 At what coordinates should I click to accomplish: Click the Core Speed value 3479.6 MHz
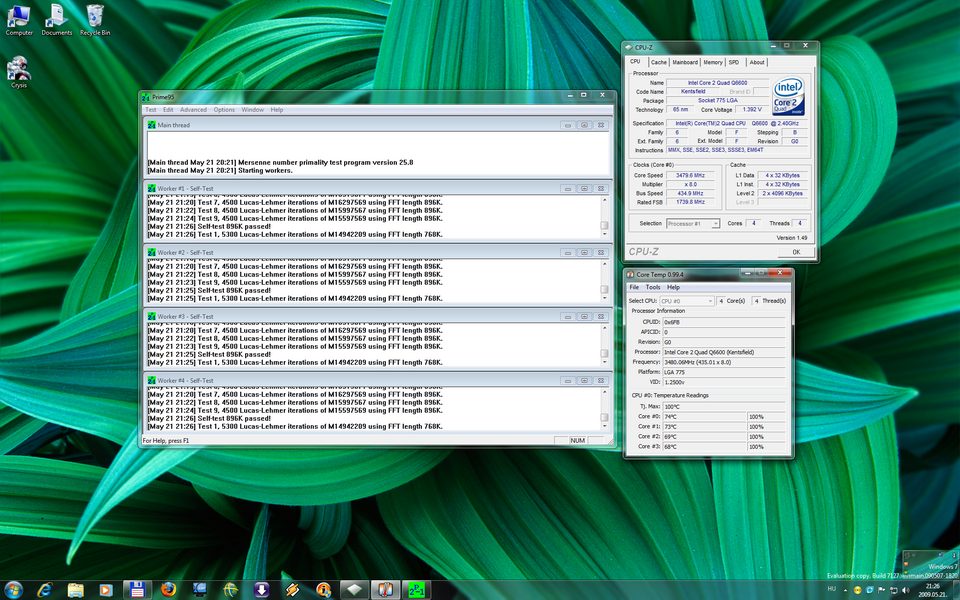coord(691,176)
